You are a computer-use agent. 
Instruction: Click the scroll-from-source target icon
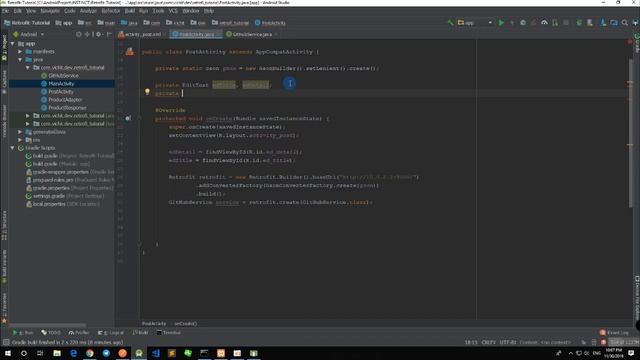coord(79,34)
